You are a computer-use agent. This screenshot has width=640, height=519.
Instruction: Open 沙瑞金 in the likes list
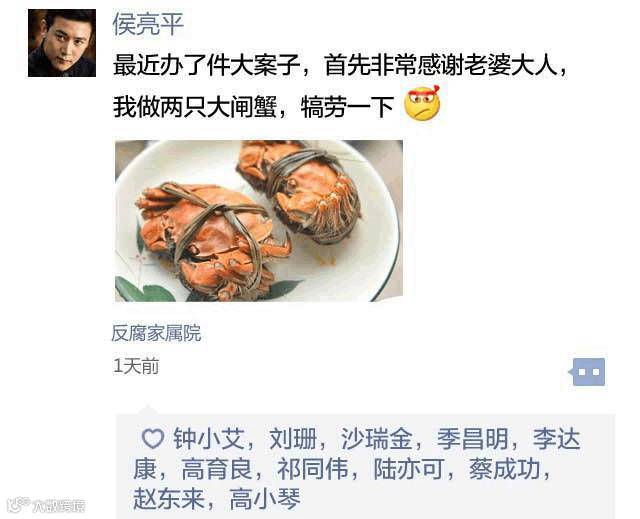377,439
